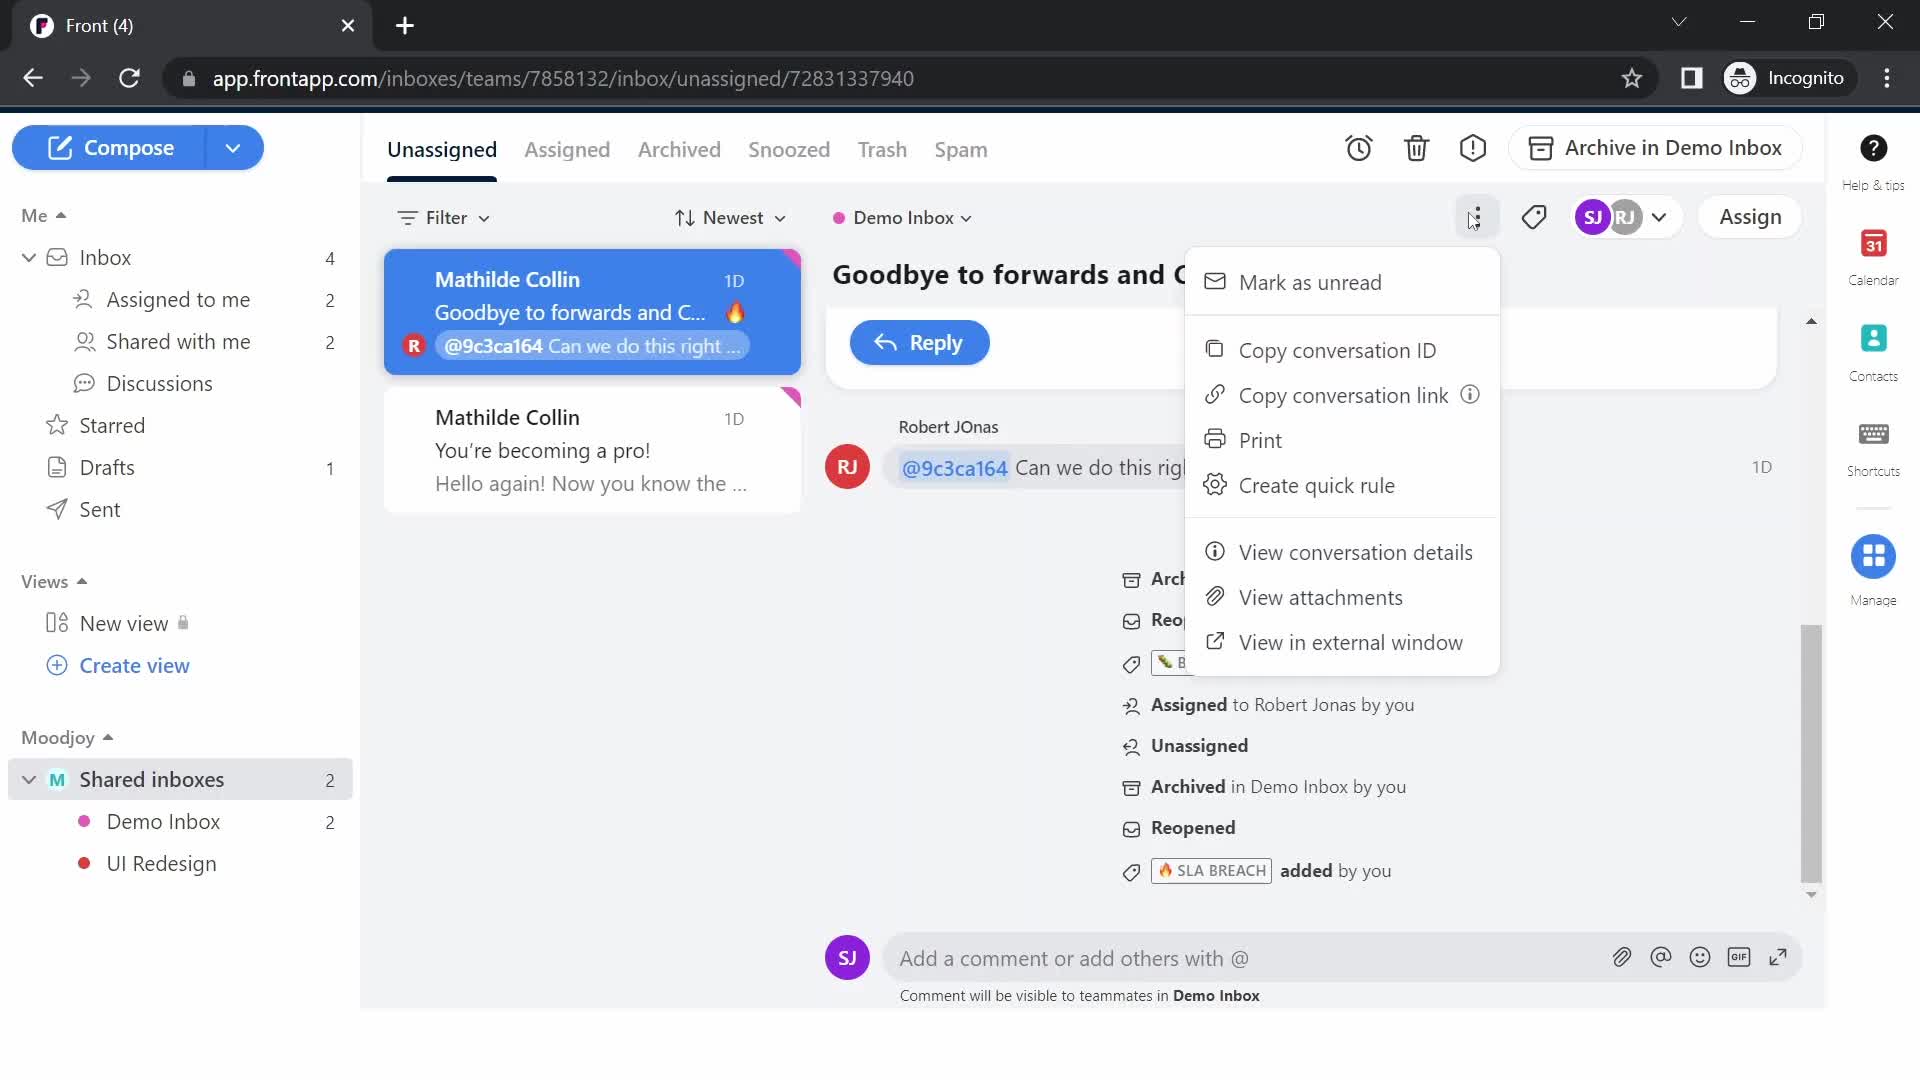
Task: Click Copy conversation ID option
Action: [x=1338, y=349]
